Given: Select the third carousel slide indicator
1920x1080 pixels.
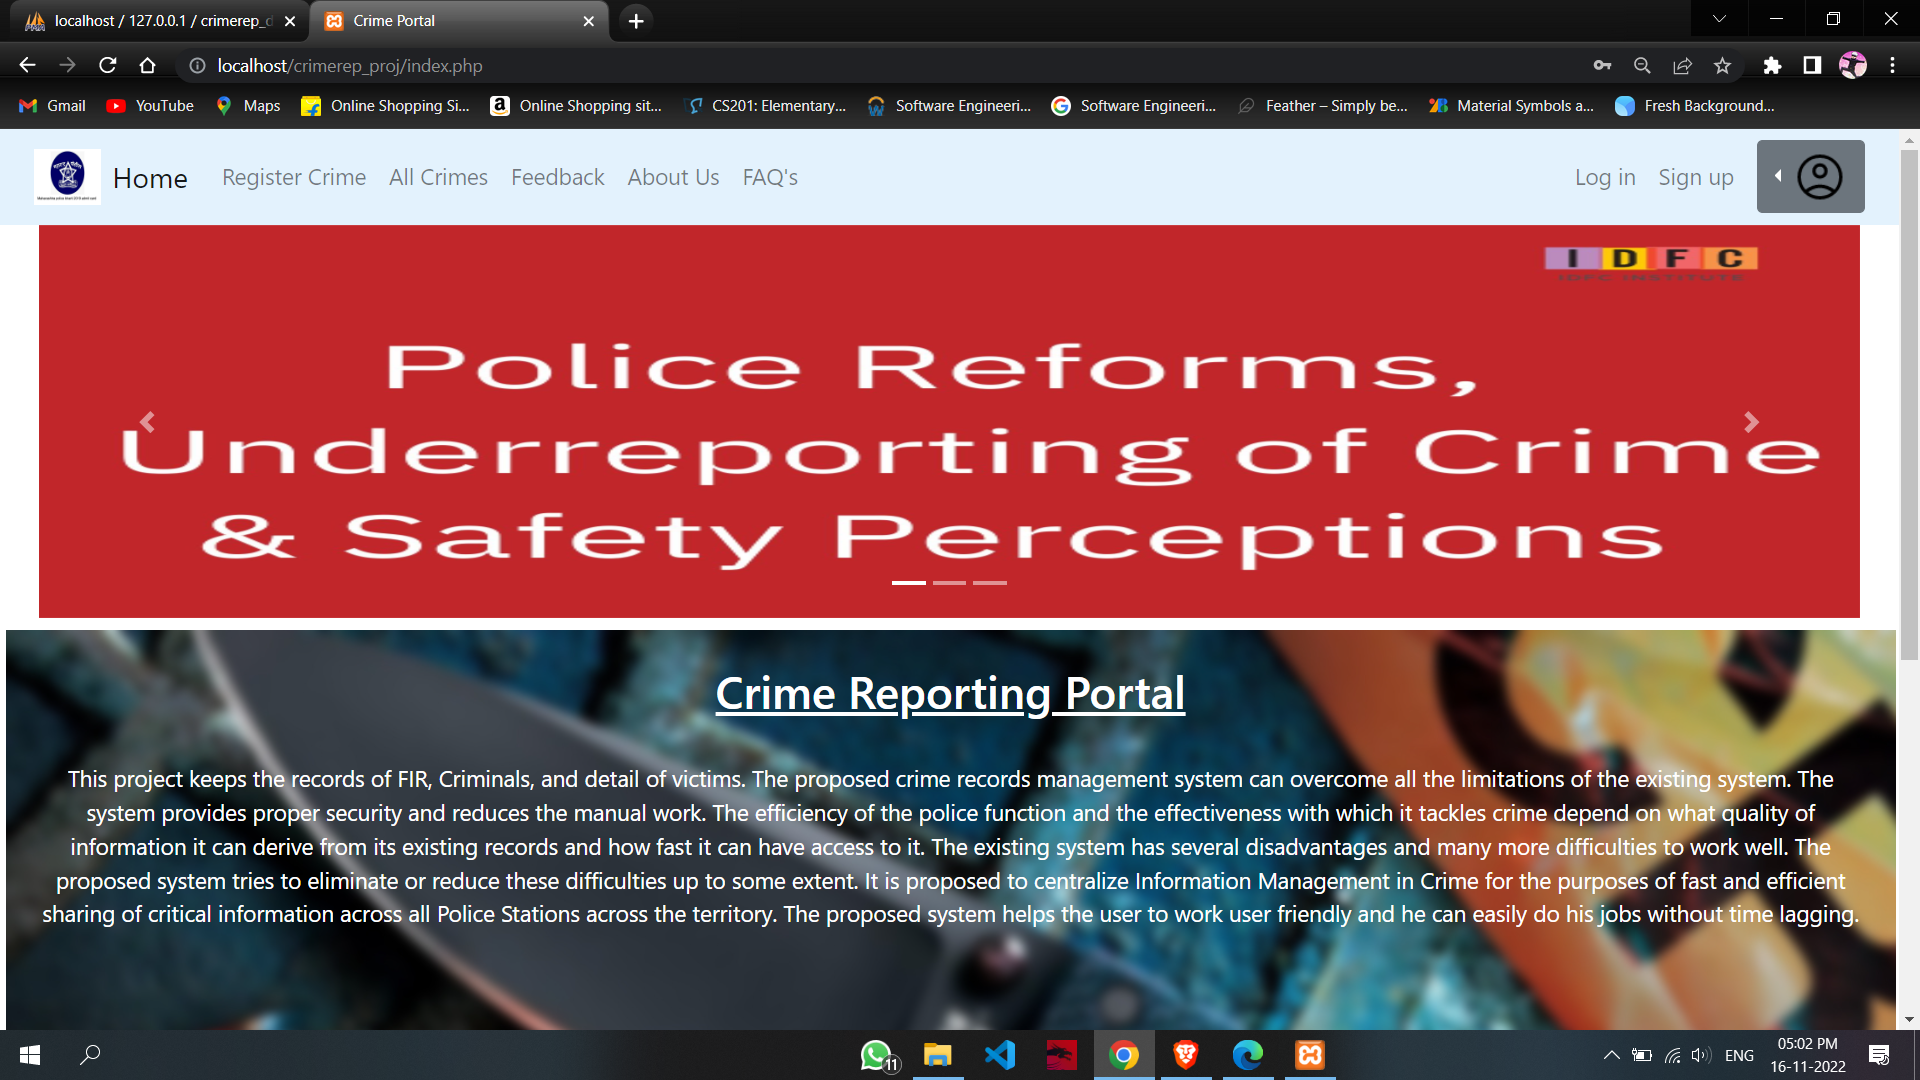Looking at the screenshot, I should tap(990, 582).
